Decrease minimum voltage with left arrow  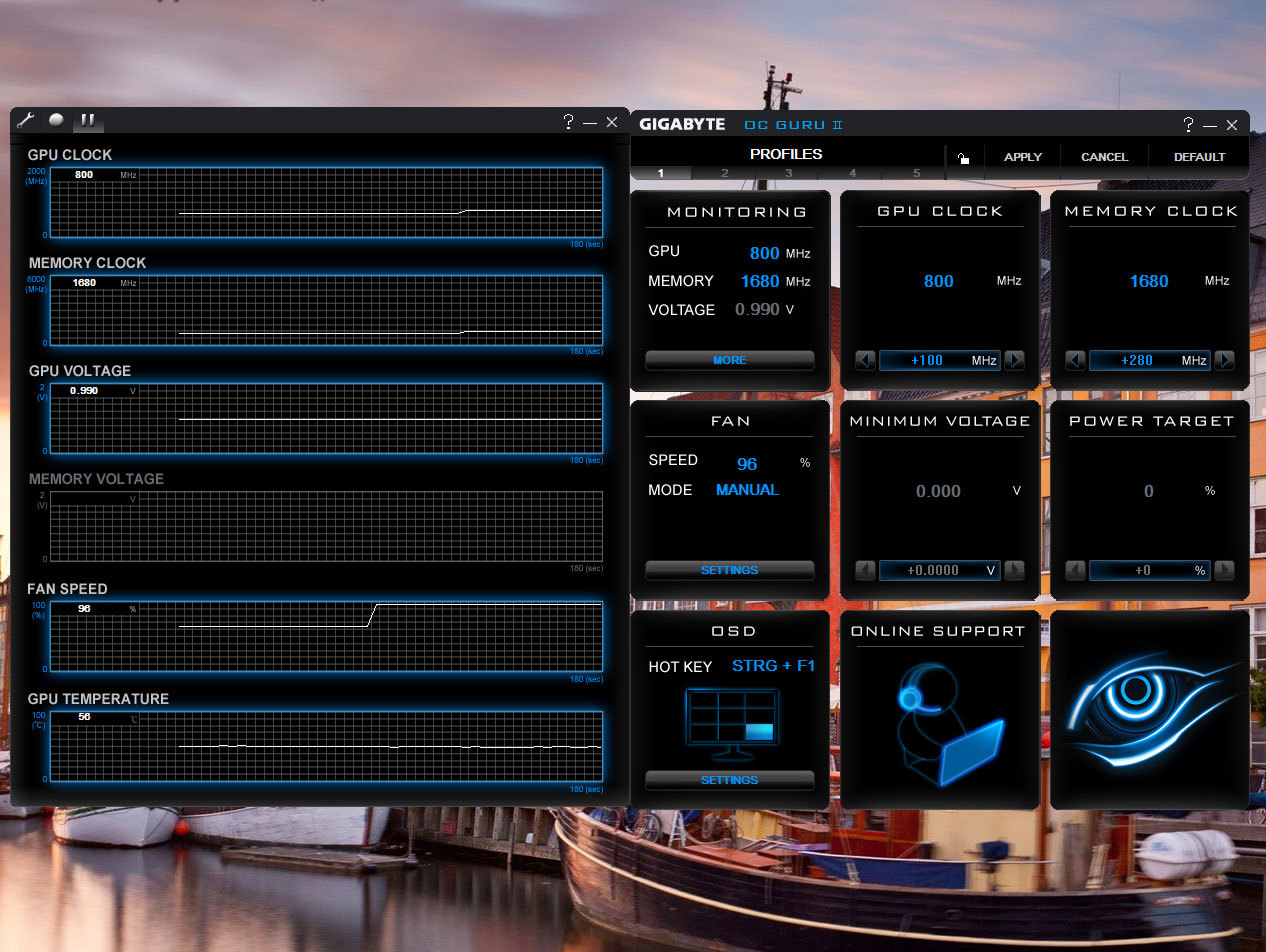pos(866,570)
